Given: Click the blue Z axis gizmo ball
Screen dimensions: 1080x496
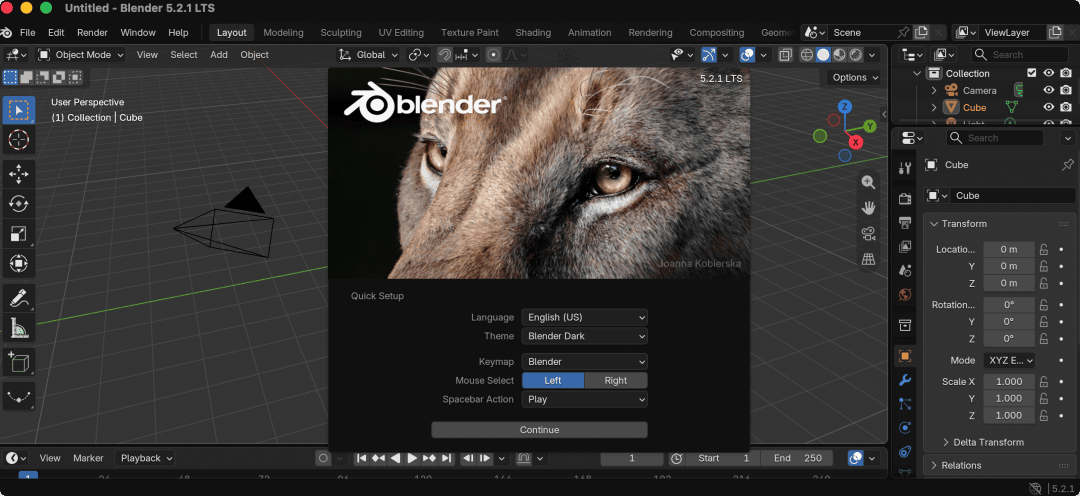Looking at the screenshot, I should coord(845,107).
